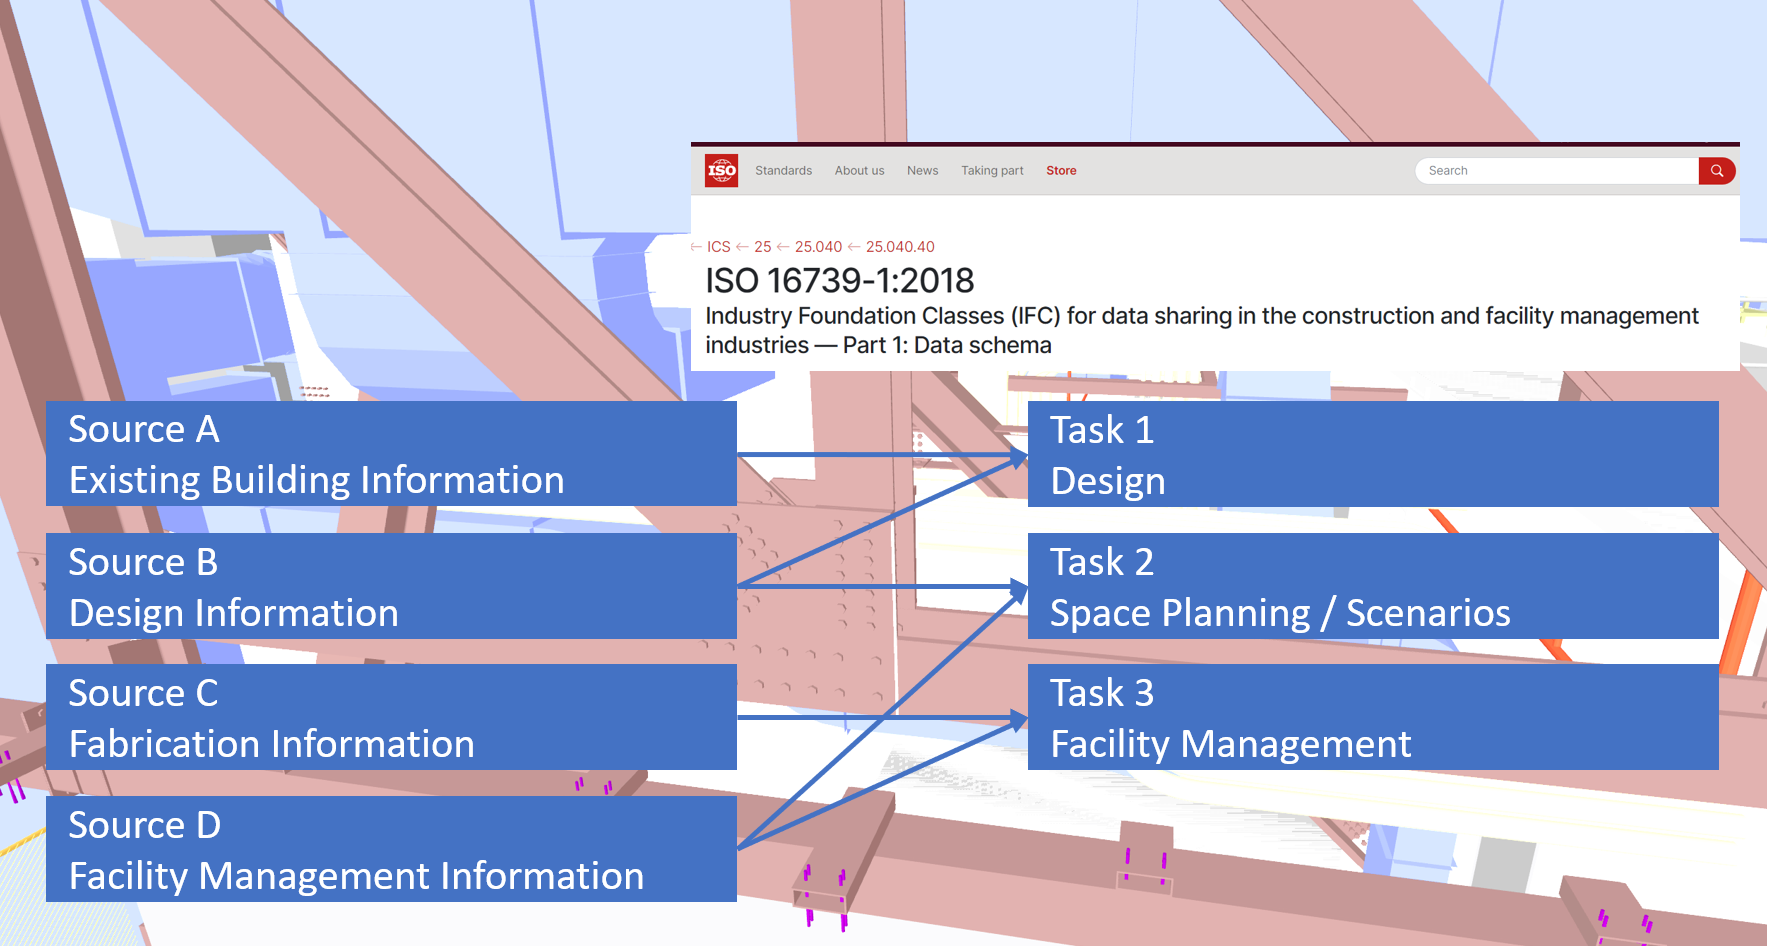The height and width of the screenshot is (946, 1767).
Task: Open the Standards menu item
Action: tap(784, 171)
